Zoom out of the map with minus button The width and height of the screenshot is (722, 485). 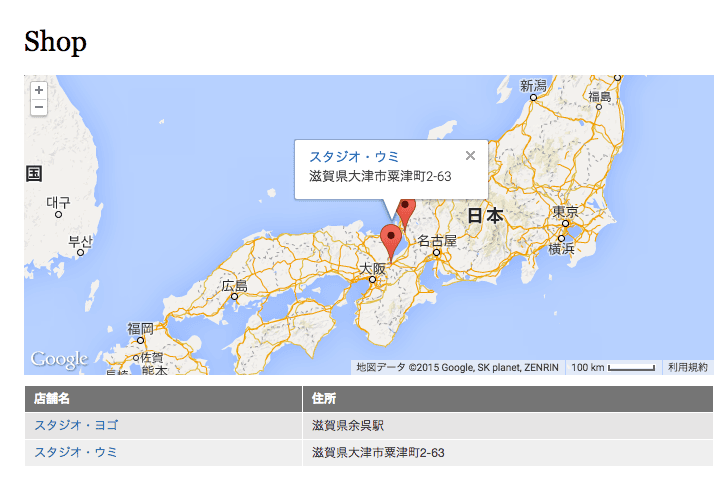tap(39, 107)
